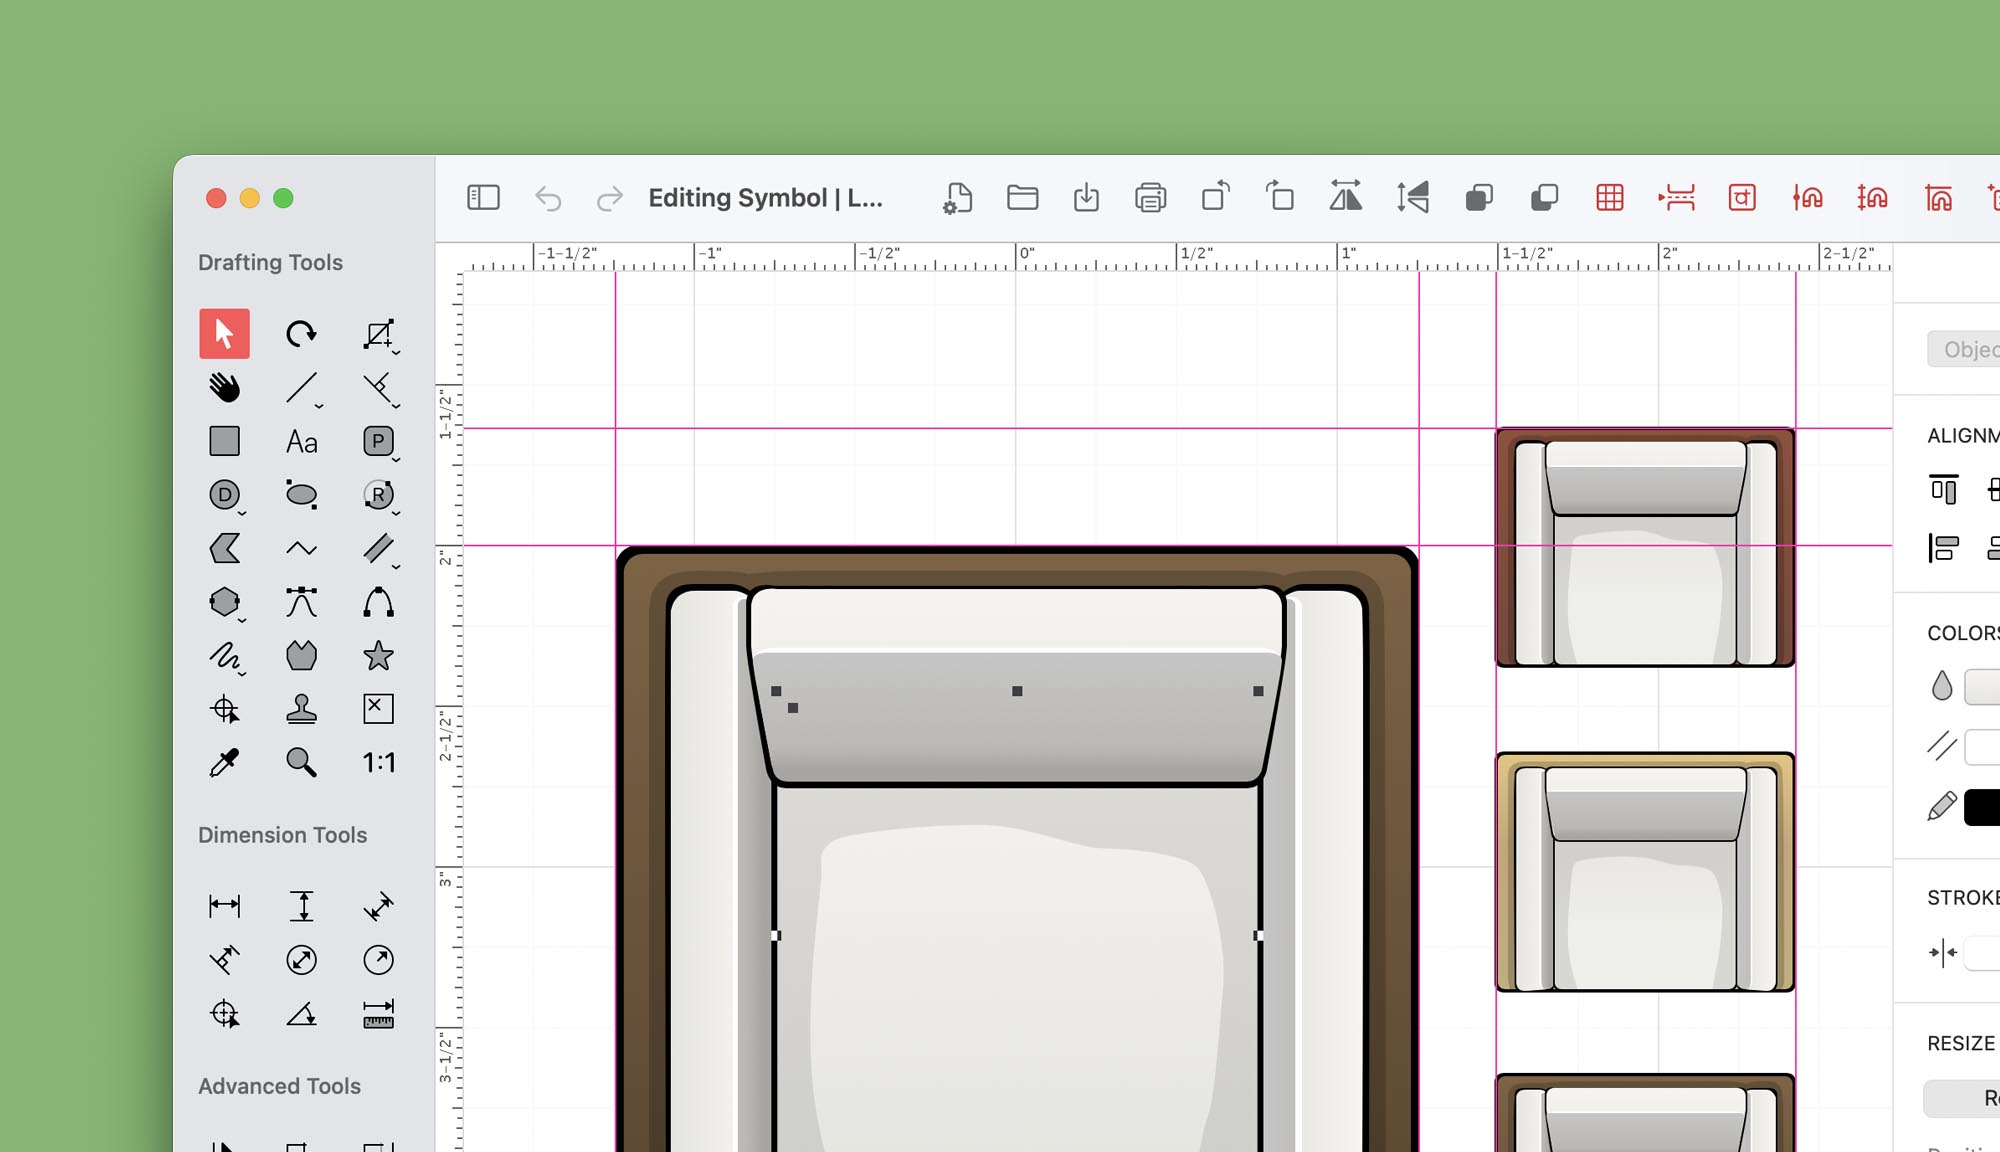
Task: Select the arrow Selection tool
Action: pyautogui.click(x=224, y=334)
